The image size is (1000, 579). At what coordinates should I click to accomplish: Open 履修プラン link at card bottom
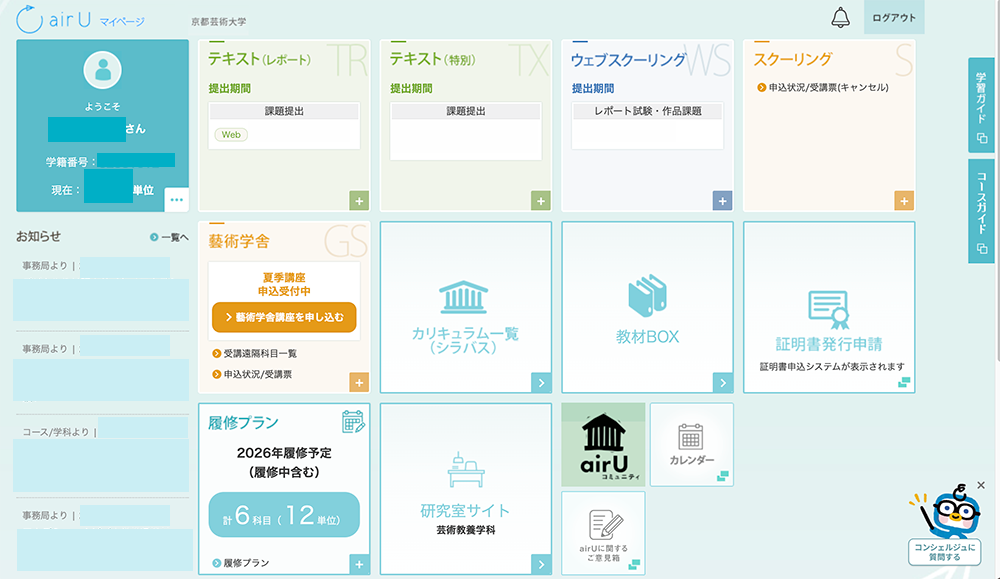(x=240, y=563)
